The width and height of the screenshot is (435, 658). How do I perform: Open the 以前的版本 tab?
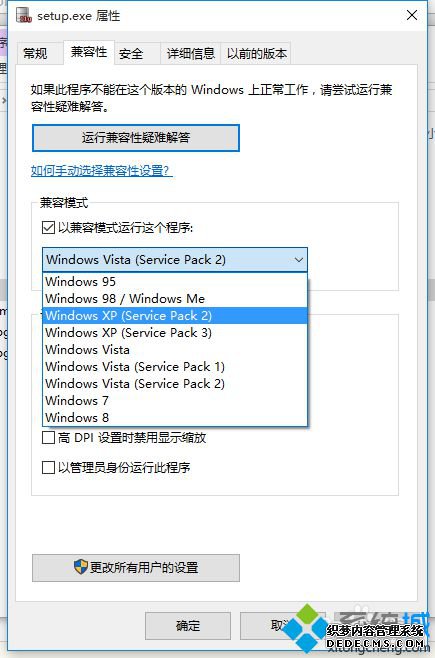pos(257,53)
